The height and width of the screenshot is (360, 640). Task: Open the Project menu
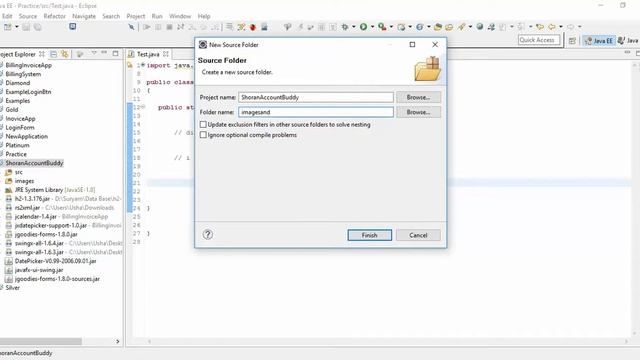(x=136, y=16)
